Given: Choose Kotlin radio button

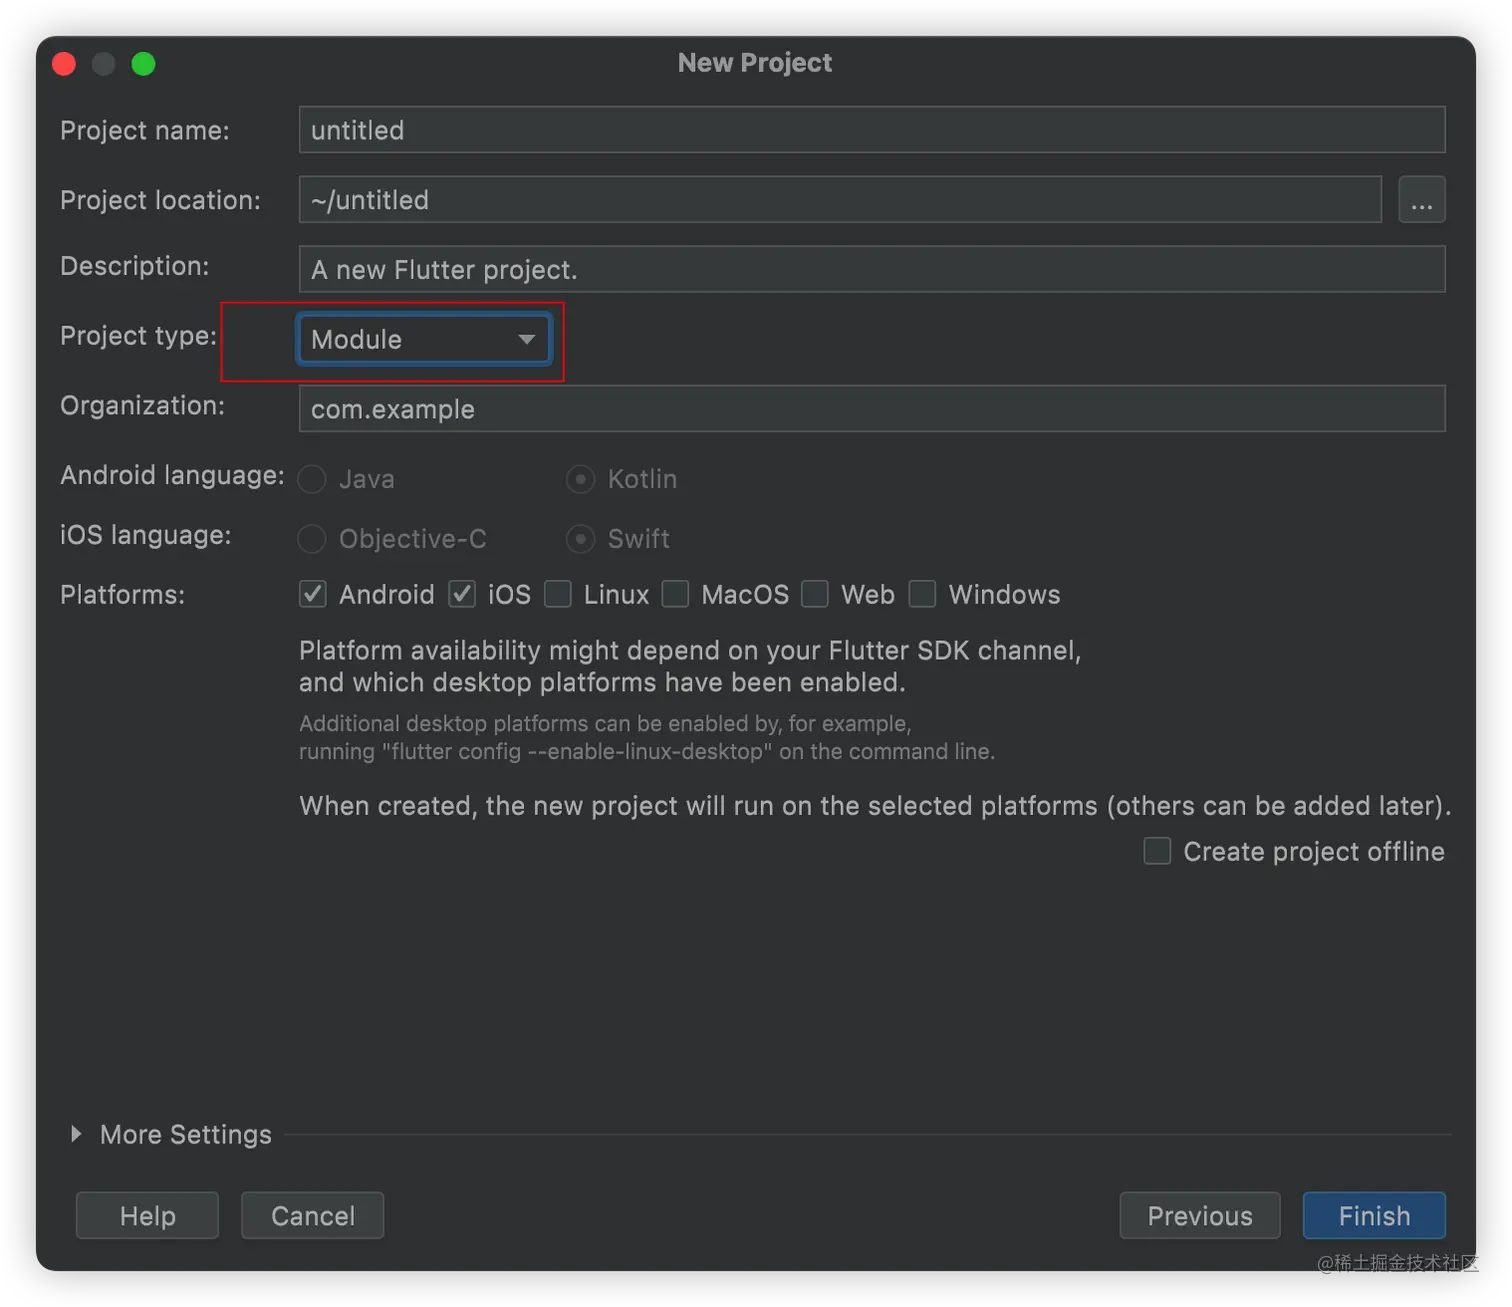Looking at the screenshot, I should tap(580, 479).
